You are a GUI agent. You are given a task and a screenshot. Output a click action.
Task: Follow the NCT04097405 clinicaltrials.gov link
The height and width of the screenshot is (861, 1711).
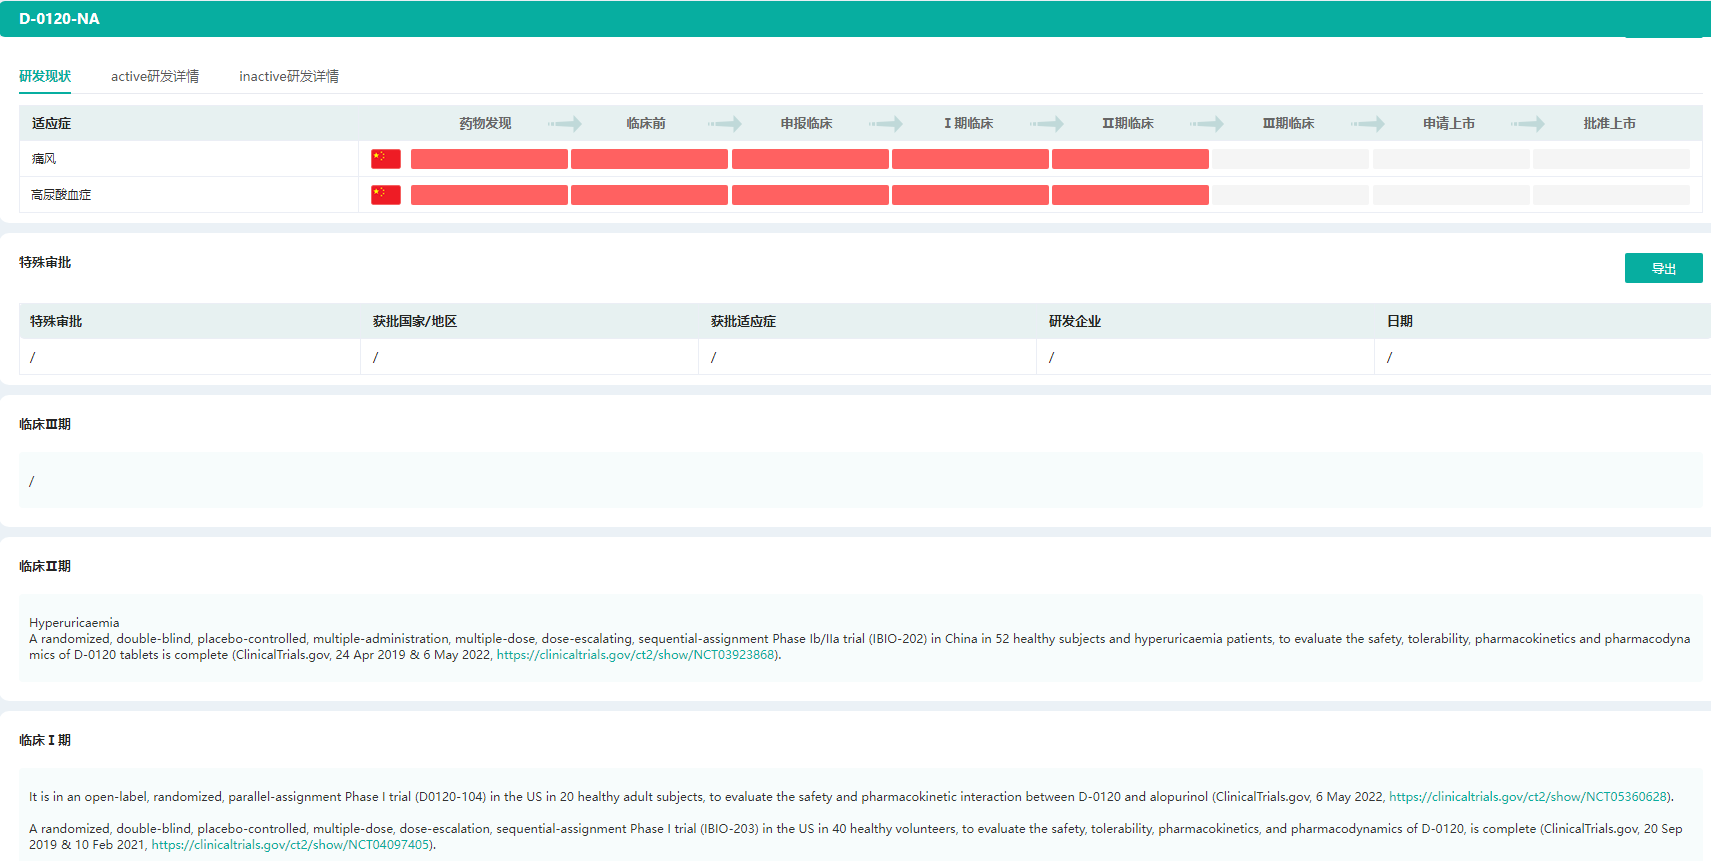pos(290,845)
